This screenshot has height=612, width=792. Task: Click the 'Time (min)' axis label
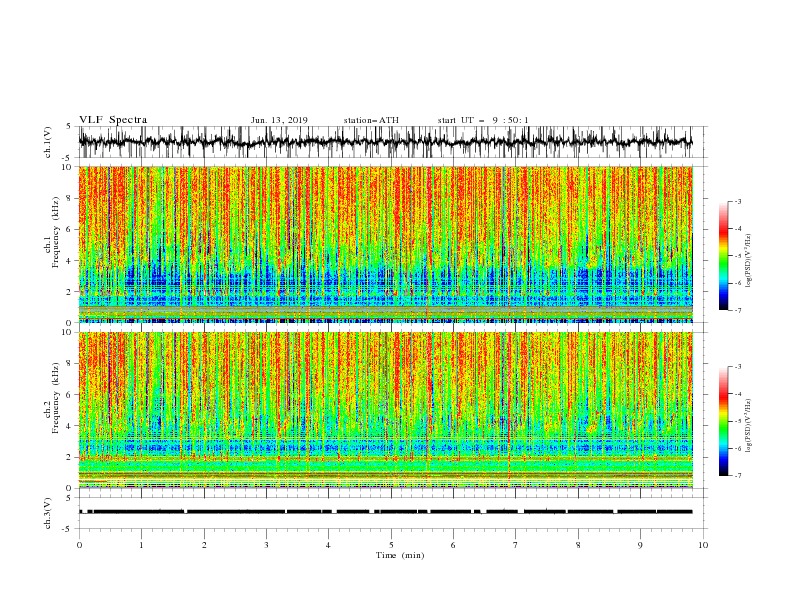[400, 555]
